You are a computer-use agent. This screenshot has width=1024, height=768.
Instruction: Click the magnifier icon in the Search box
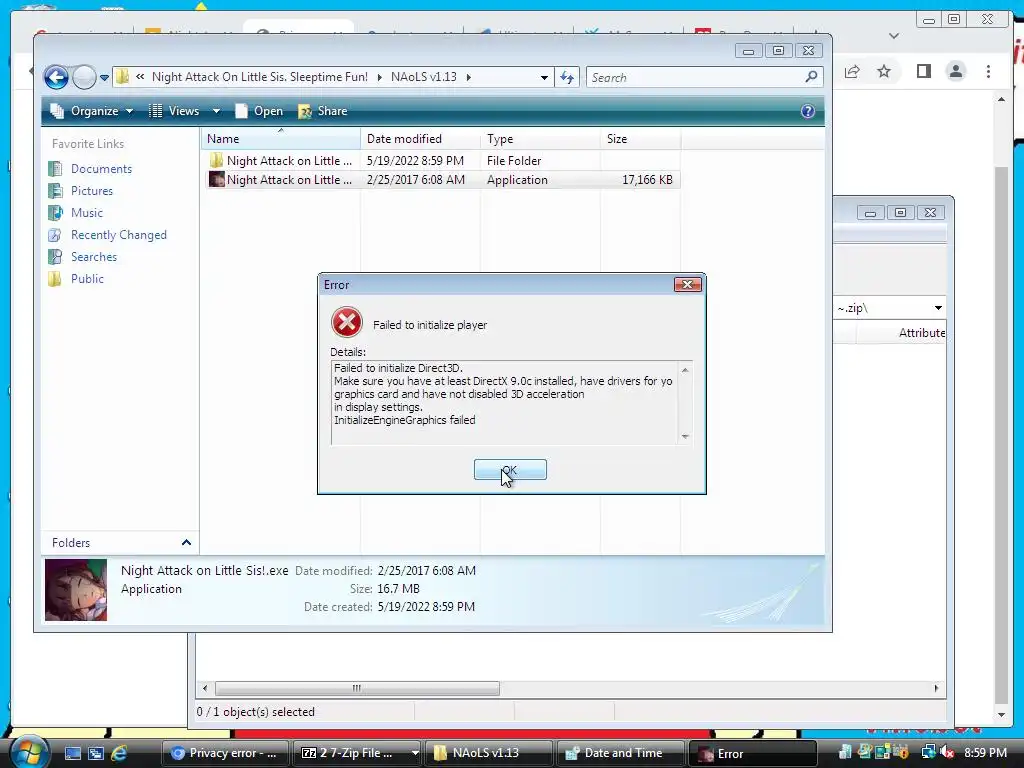811,77
